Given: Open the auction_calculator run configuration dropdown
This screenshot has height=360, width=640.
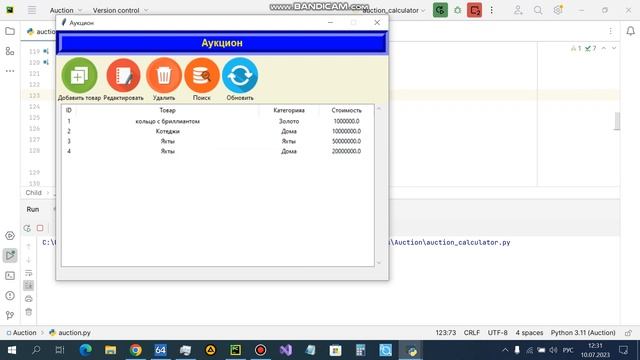Looking at the screenshot, I should click(x=393, y=10).
